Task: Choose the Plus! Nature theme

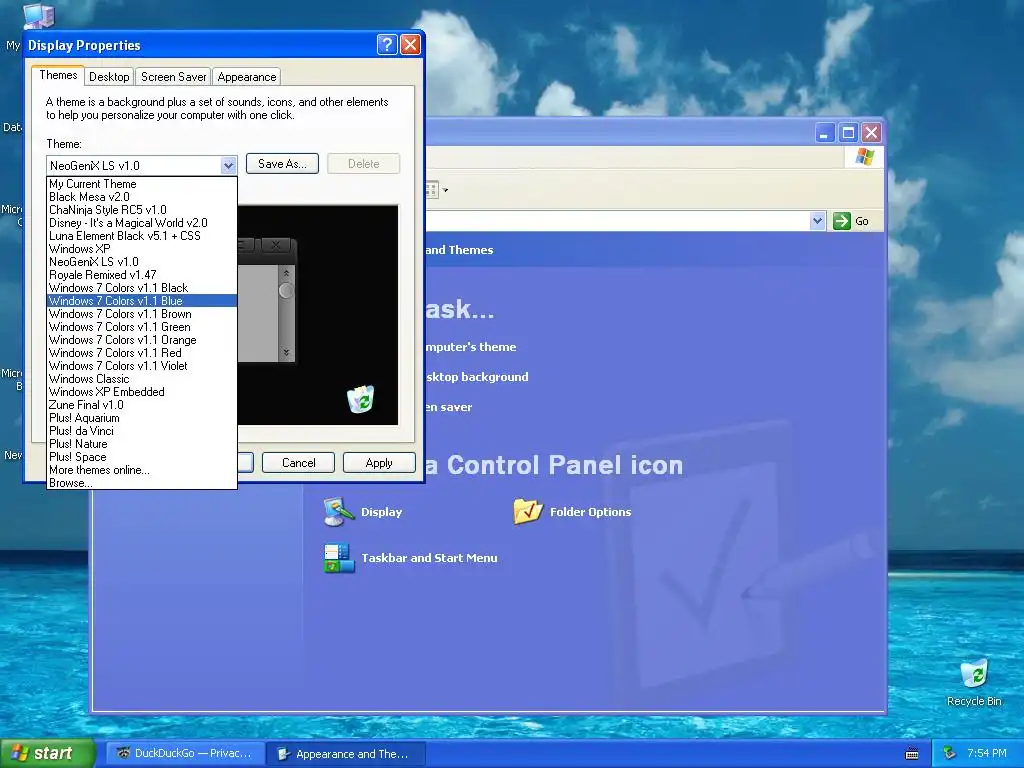Action: pyautogui.click(x=142, y=444)
